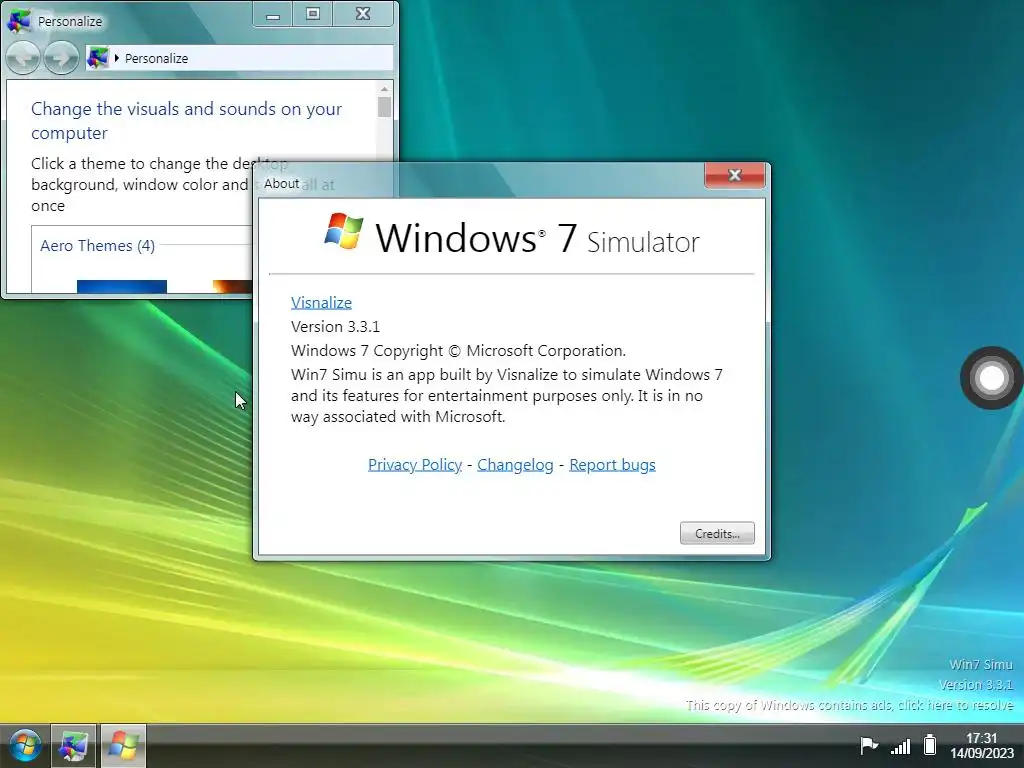Click the Personalize address bar icon
The image size is (1024, 768).
(98, 58)
